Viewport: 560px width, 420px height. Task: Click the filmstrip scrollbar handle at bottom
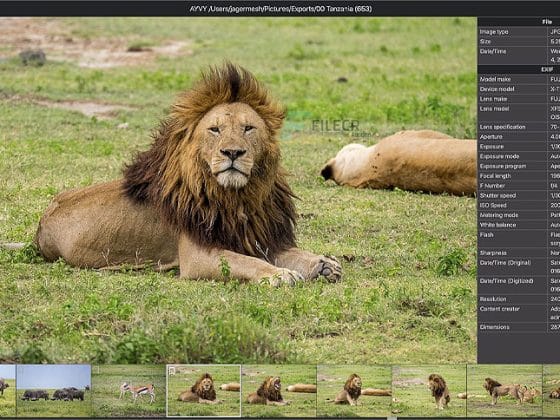(x=392, y=418)
